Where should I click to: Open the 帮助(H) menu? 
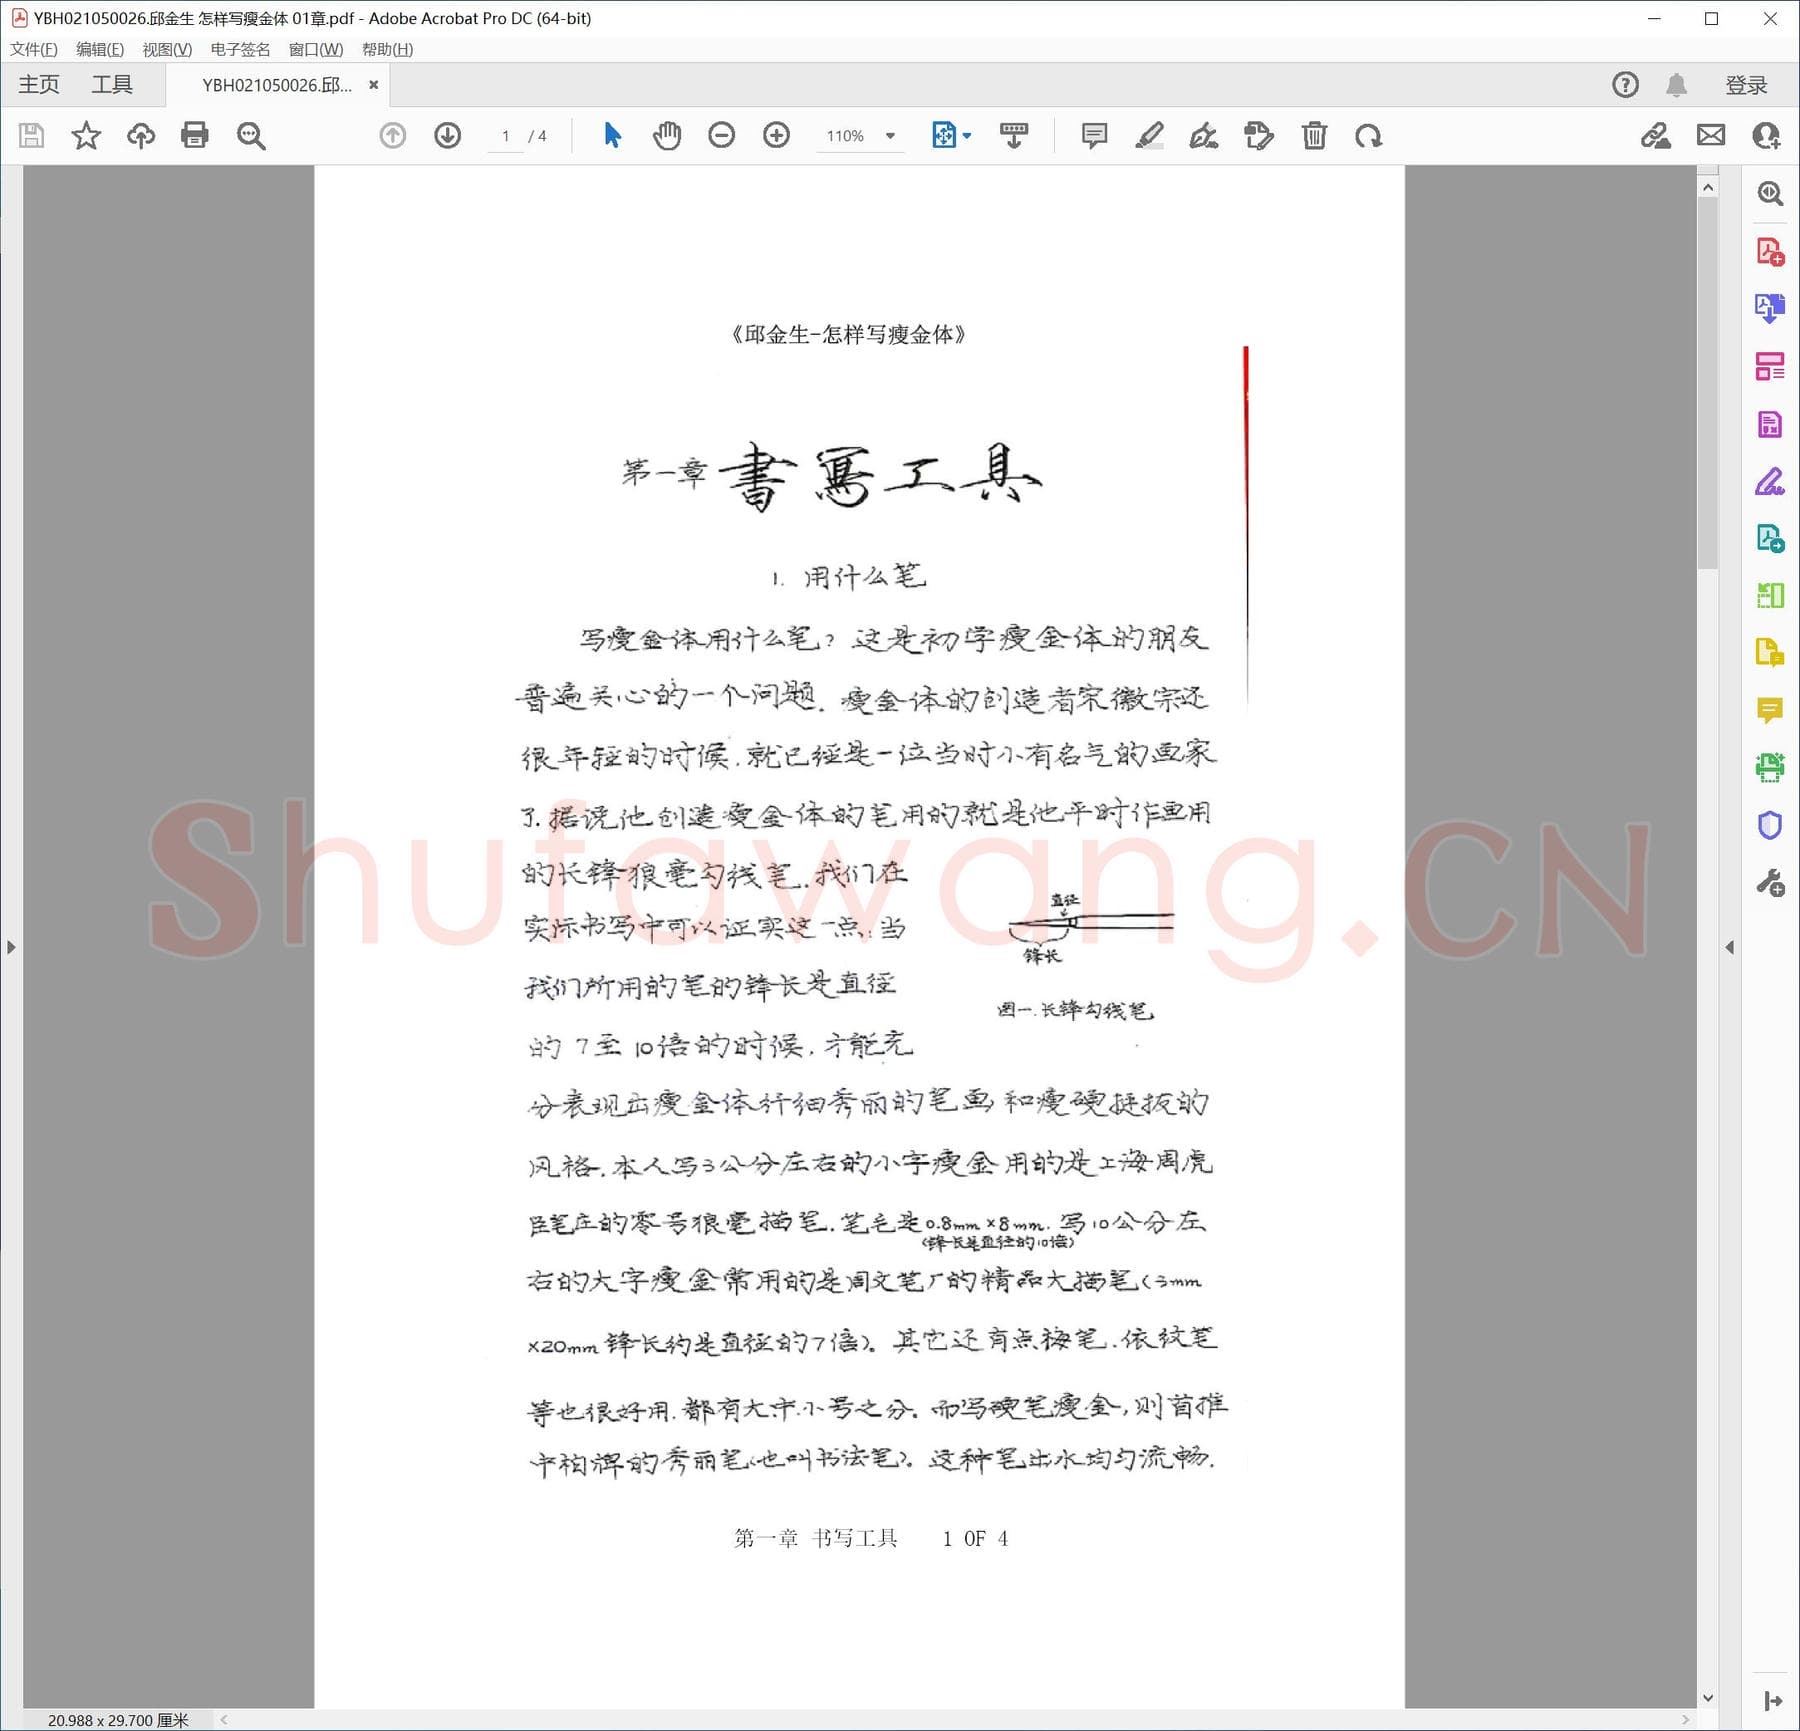(x=387, y=49)
